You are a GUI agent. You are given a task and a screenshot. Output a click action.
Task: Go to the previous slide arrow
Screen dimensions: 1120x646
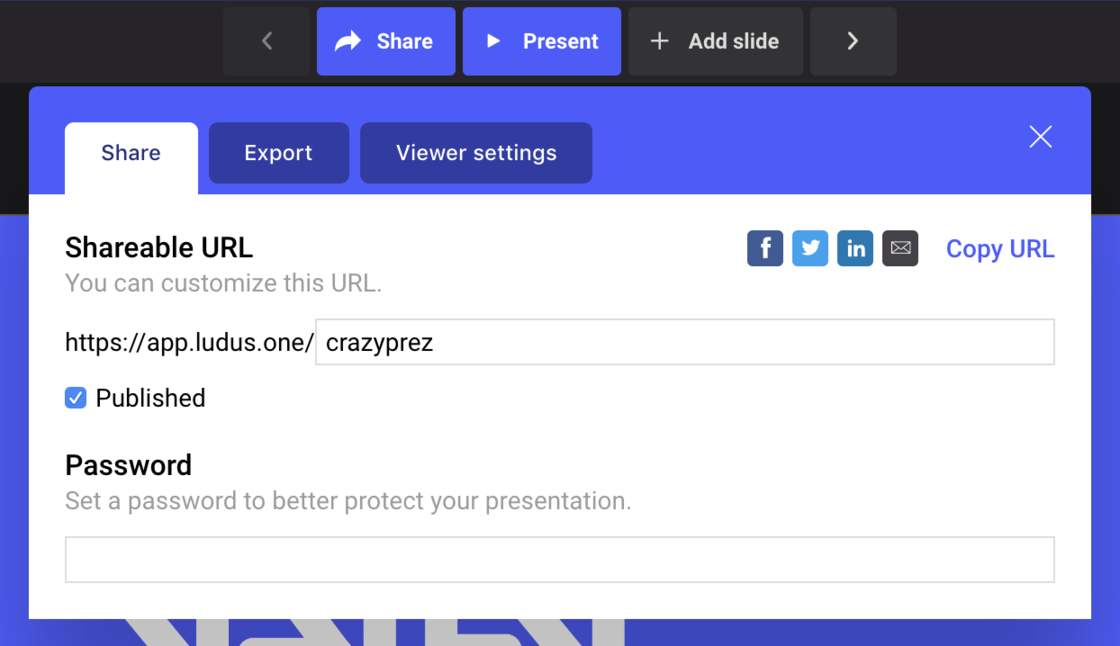click(x=266, y=41)
